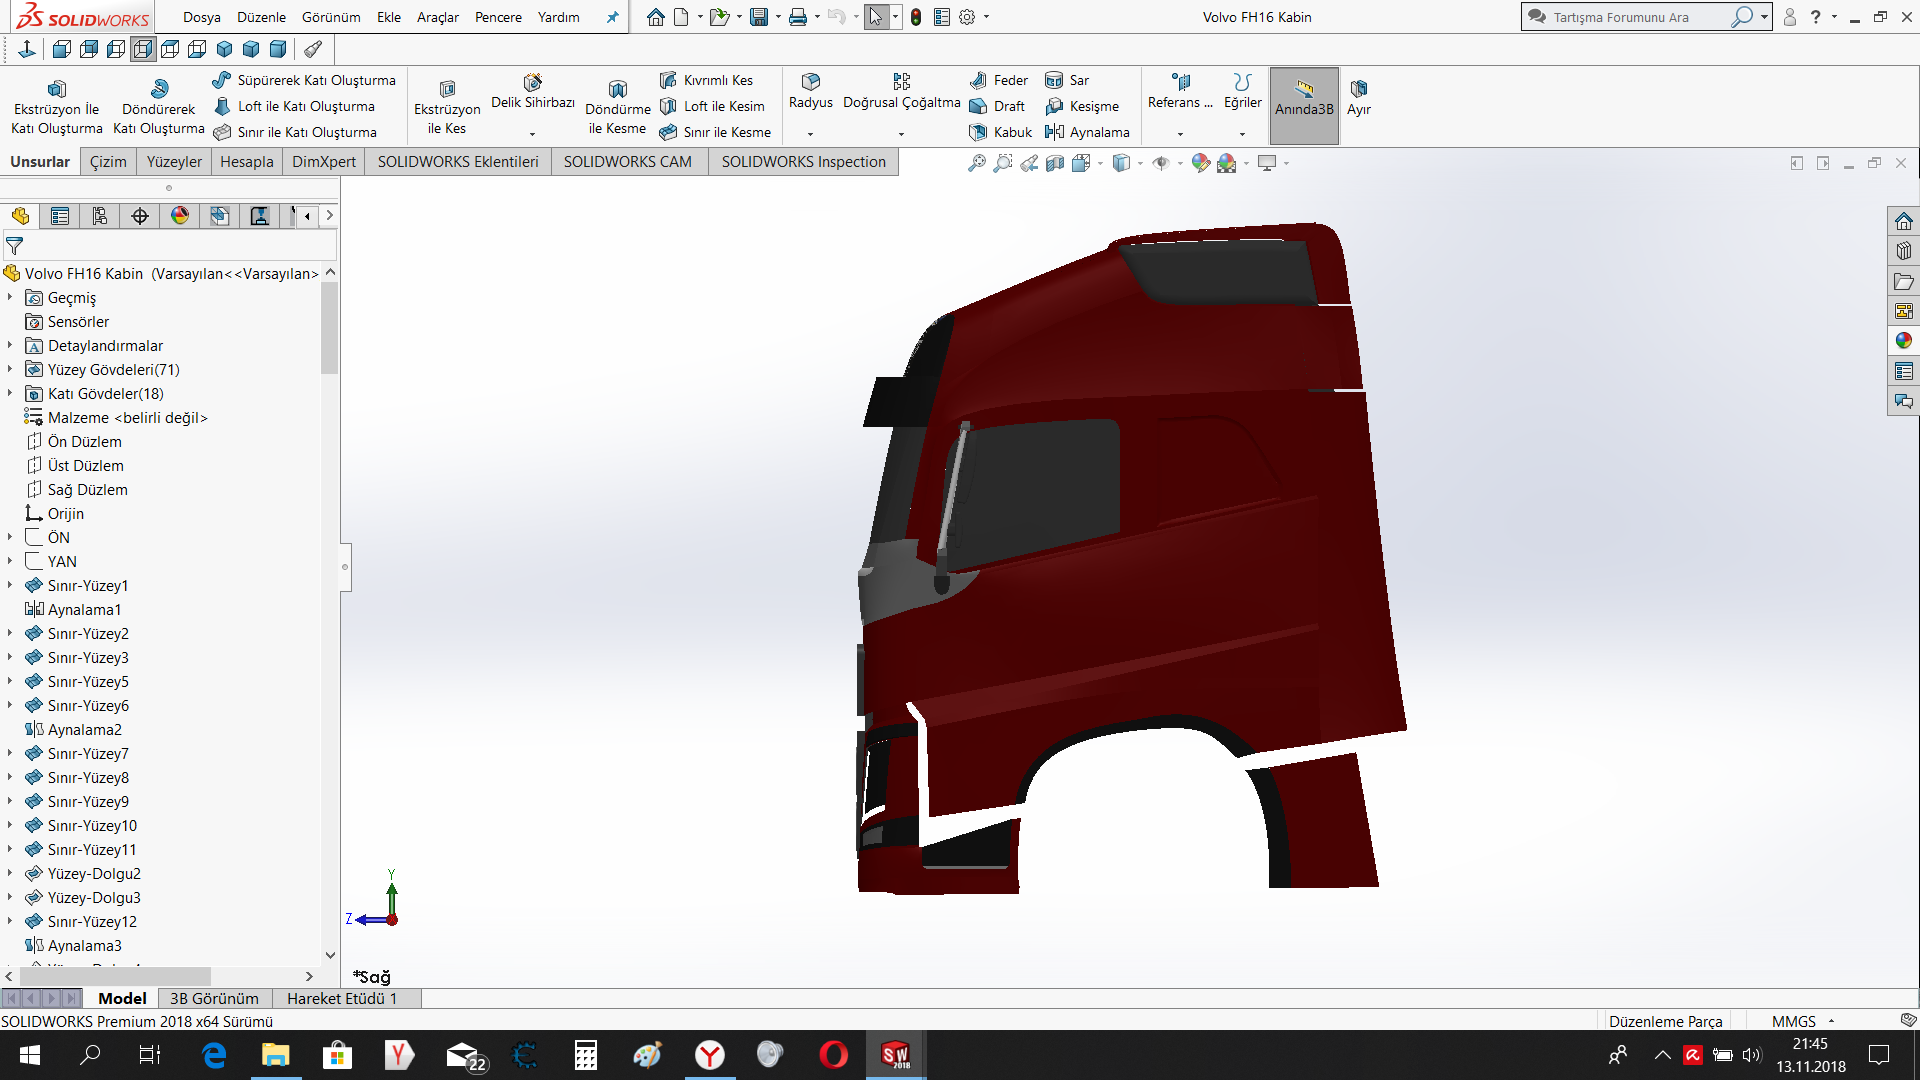Screen dimensions: 1920x1080
Task: Click the feature tree filter icon
Action: click(15, 245)
